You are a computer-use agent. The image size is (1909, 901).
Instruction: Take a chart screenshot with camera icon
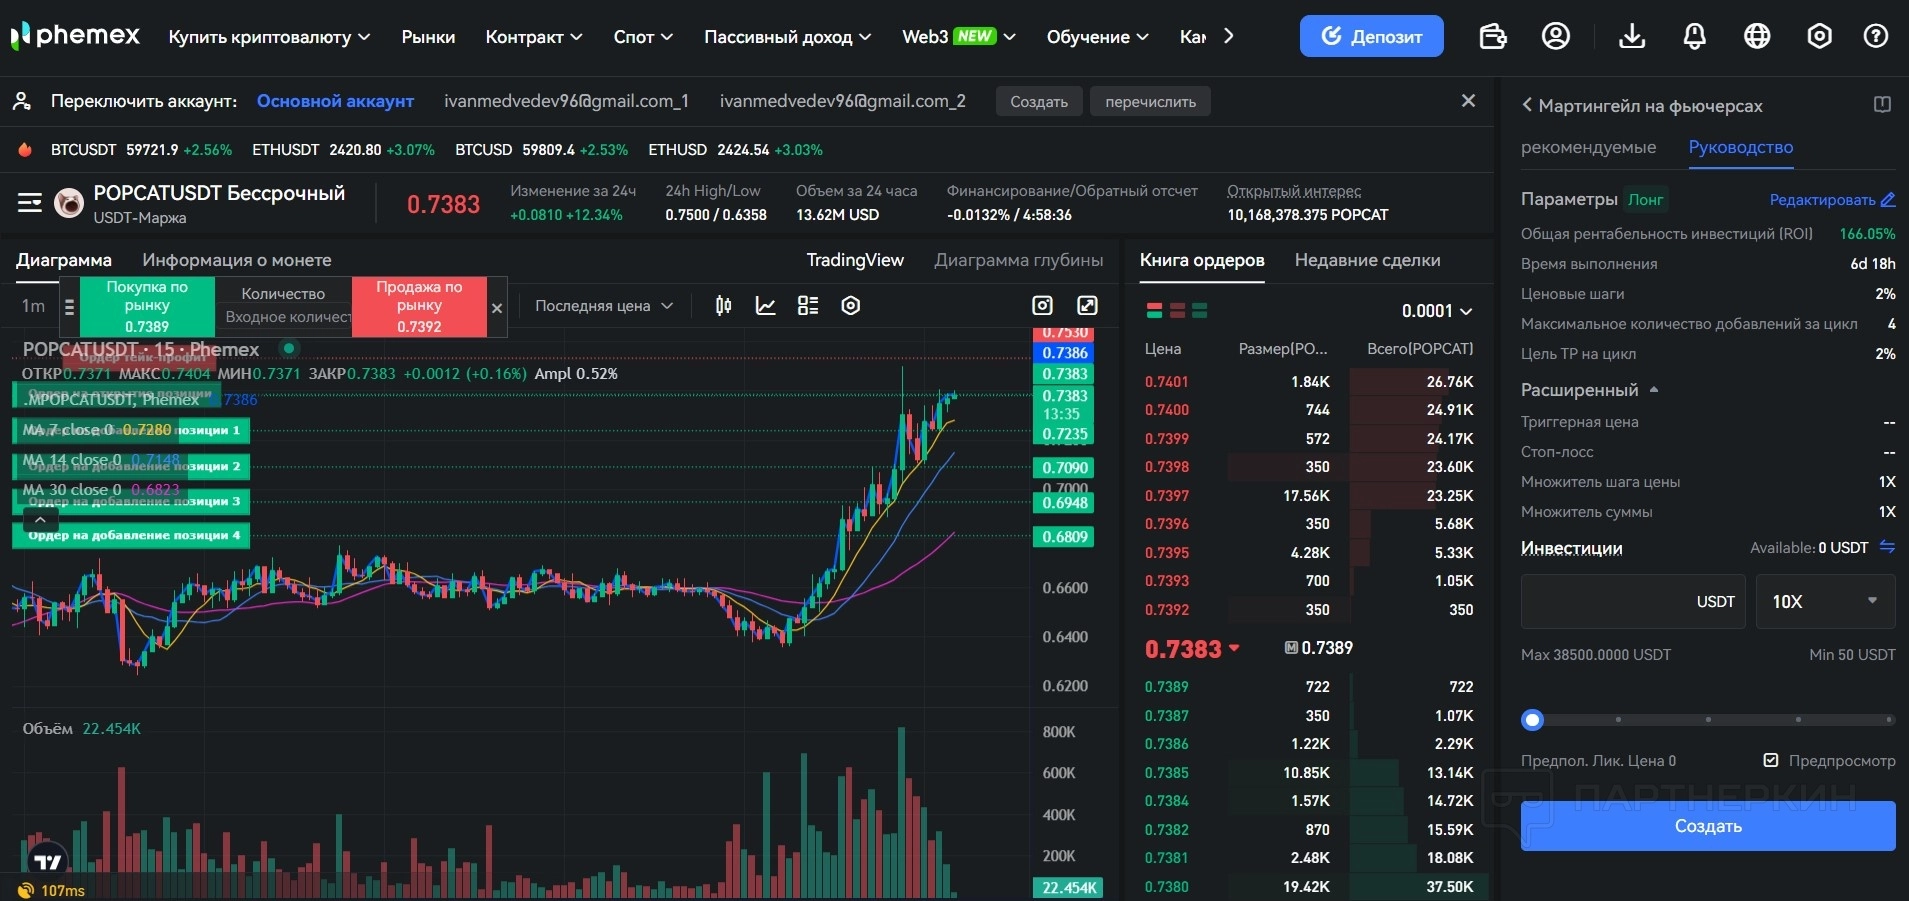1042,306
